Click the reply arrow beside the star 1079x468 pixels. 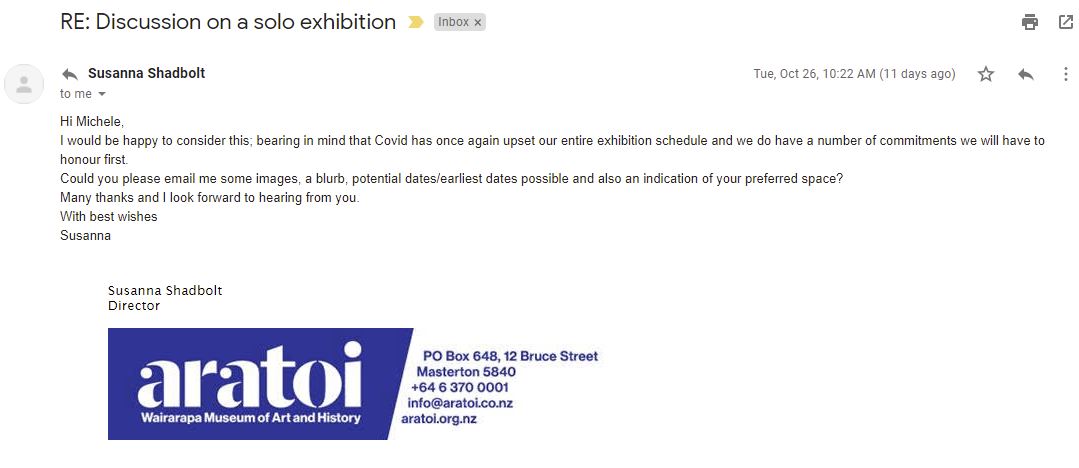tap(1025, 74)
